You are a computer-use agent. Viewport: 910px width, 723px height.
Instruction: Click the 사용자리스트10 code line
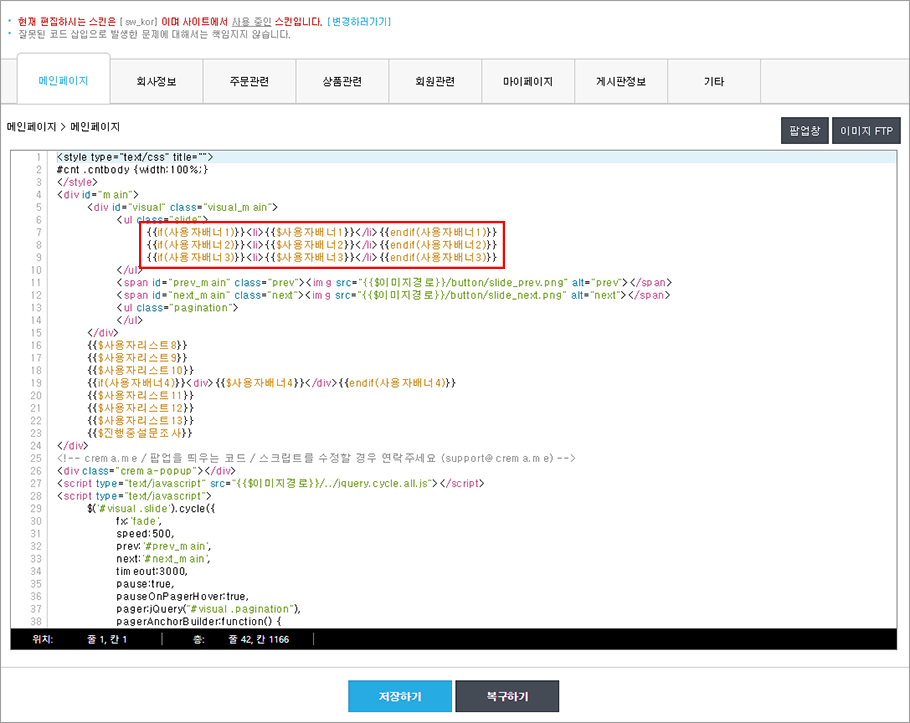(140, 370)
